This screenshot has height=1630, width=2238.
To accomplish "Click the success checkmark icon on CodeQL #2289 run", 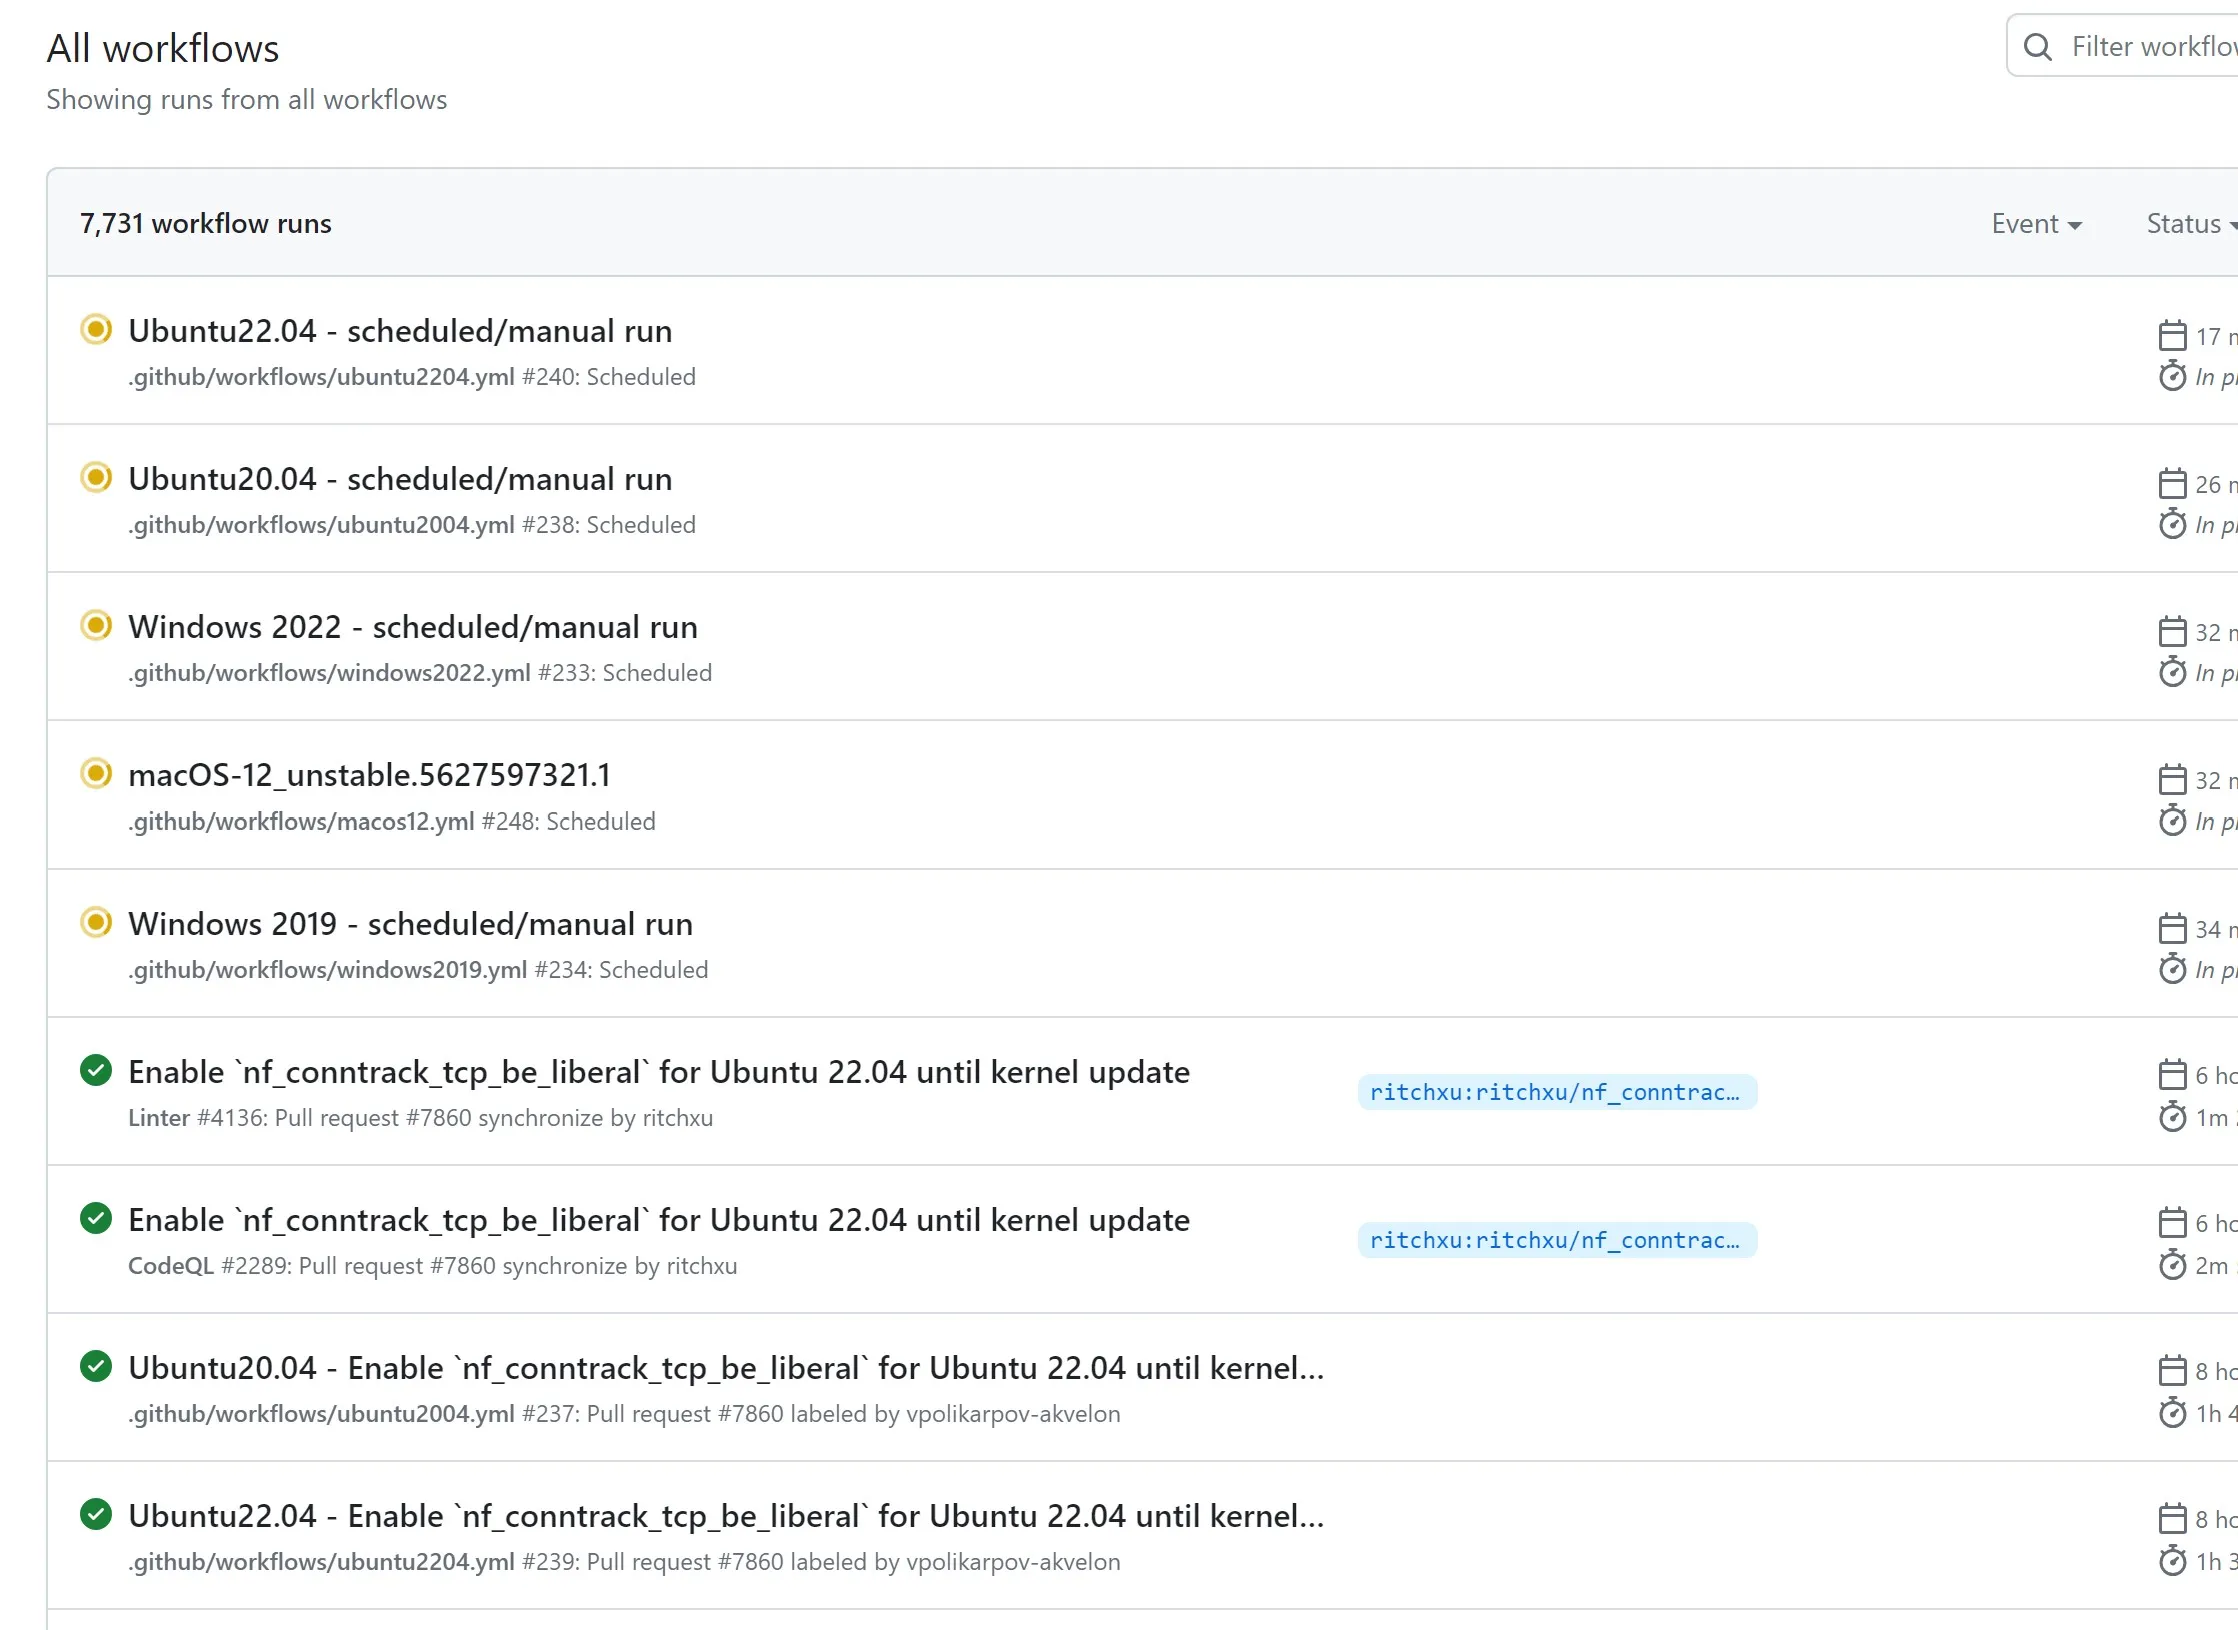I will (96, 1218).
